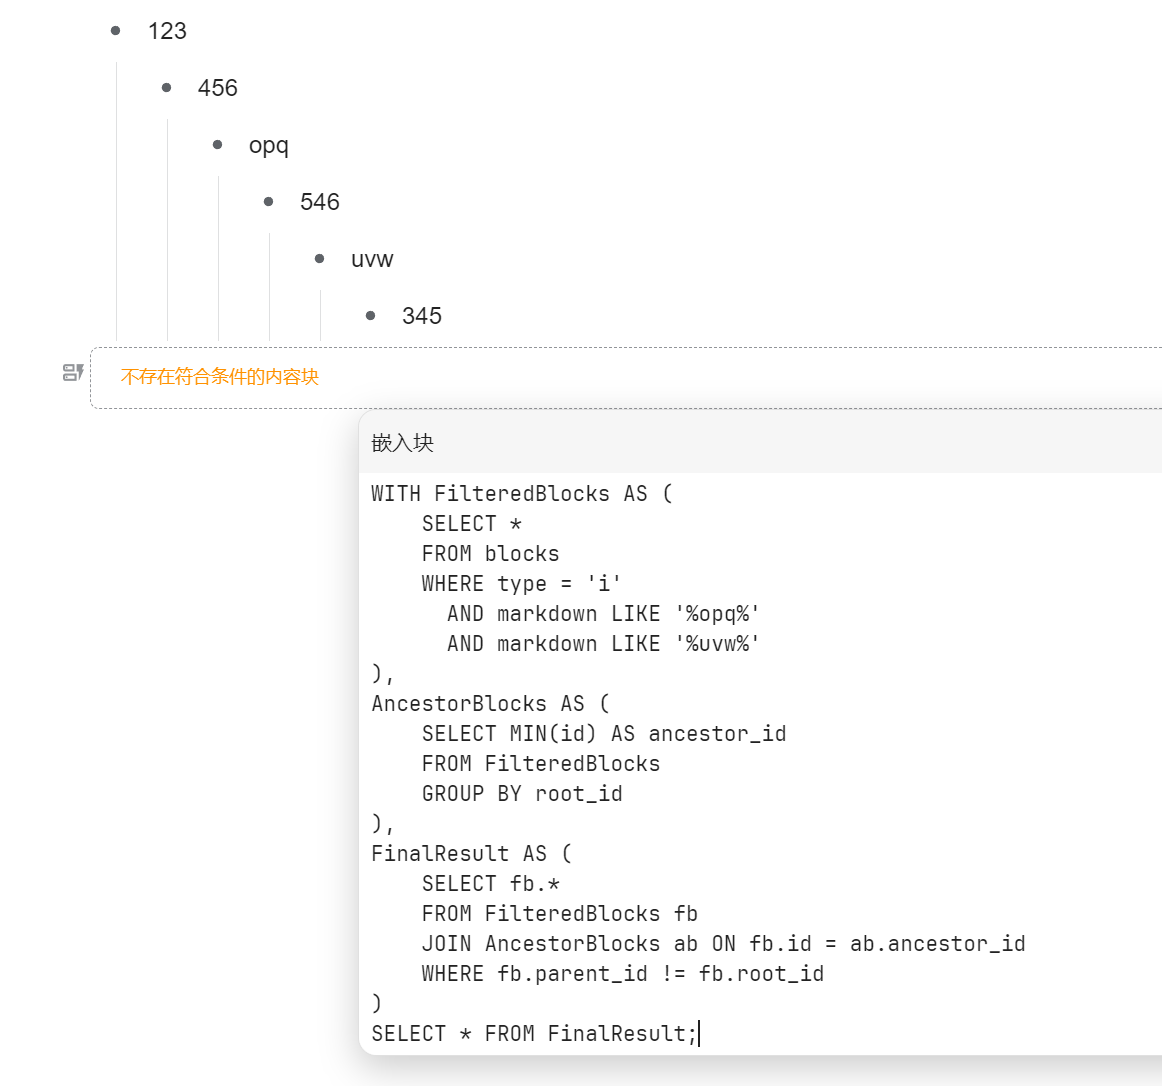Click the orange no-matching-blocks message
The image size is (1162, 1086).
pyautogui.click(x=219, y=377)
